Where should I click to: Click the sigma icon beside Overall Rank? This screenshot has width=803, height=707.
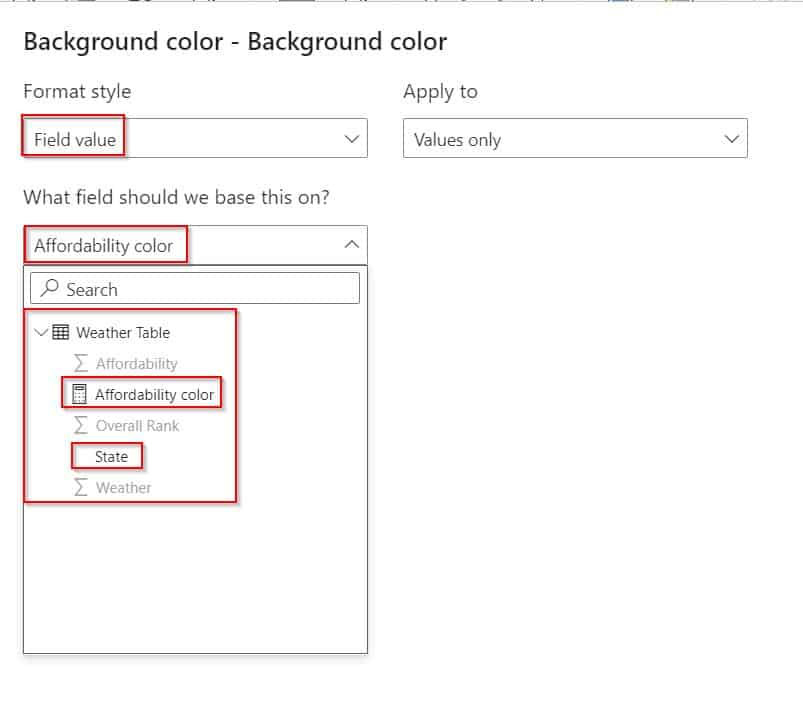(x=80, y=425)
